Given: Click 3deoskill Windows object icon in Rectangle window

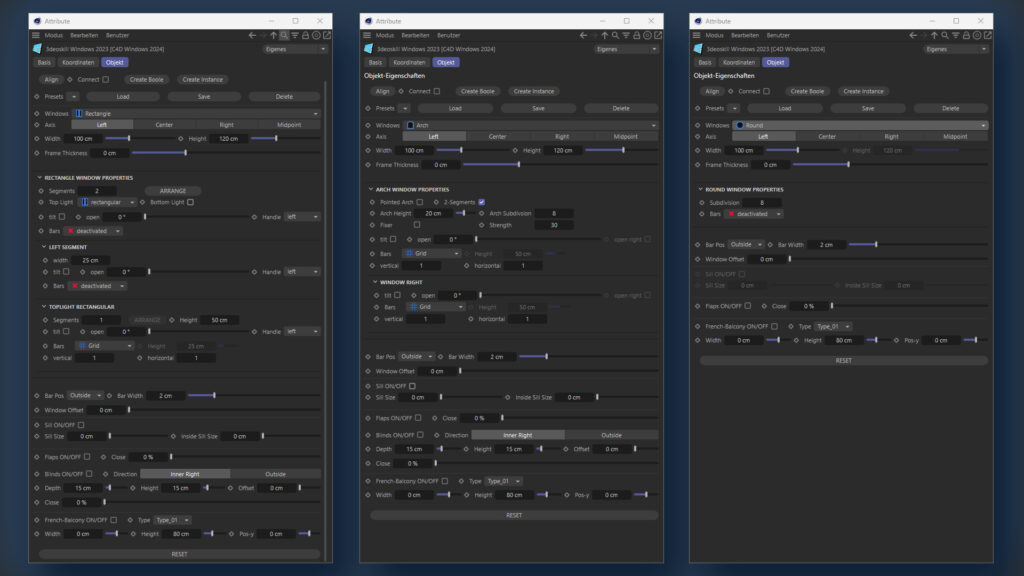Looking at the screenshot, I should tap(37, 49).
